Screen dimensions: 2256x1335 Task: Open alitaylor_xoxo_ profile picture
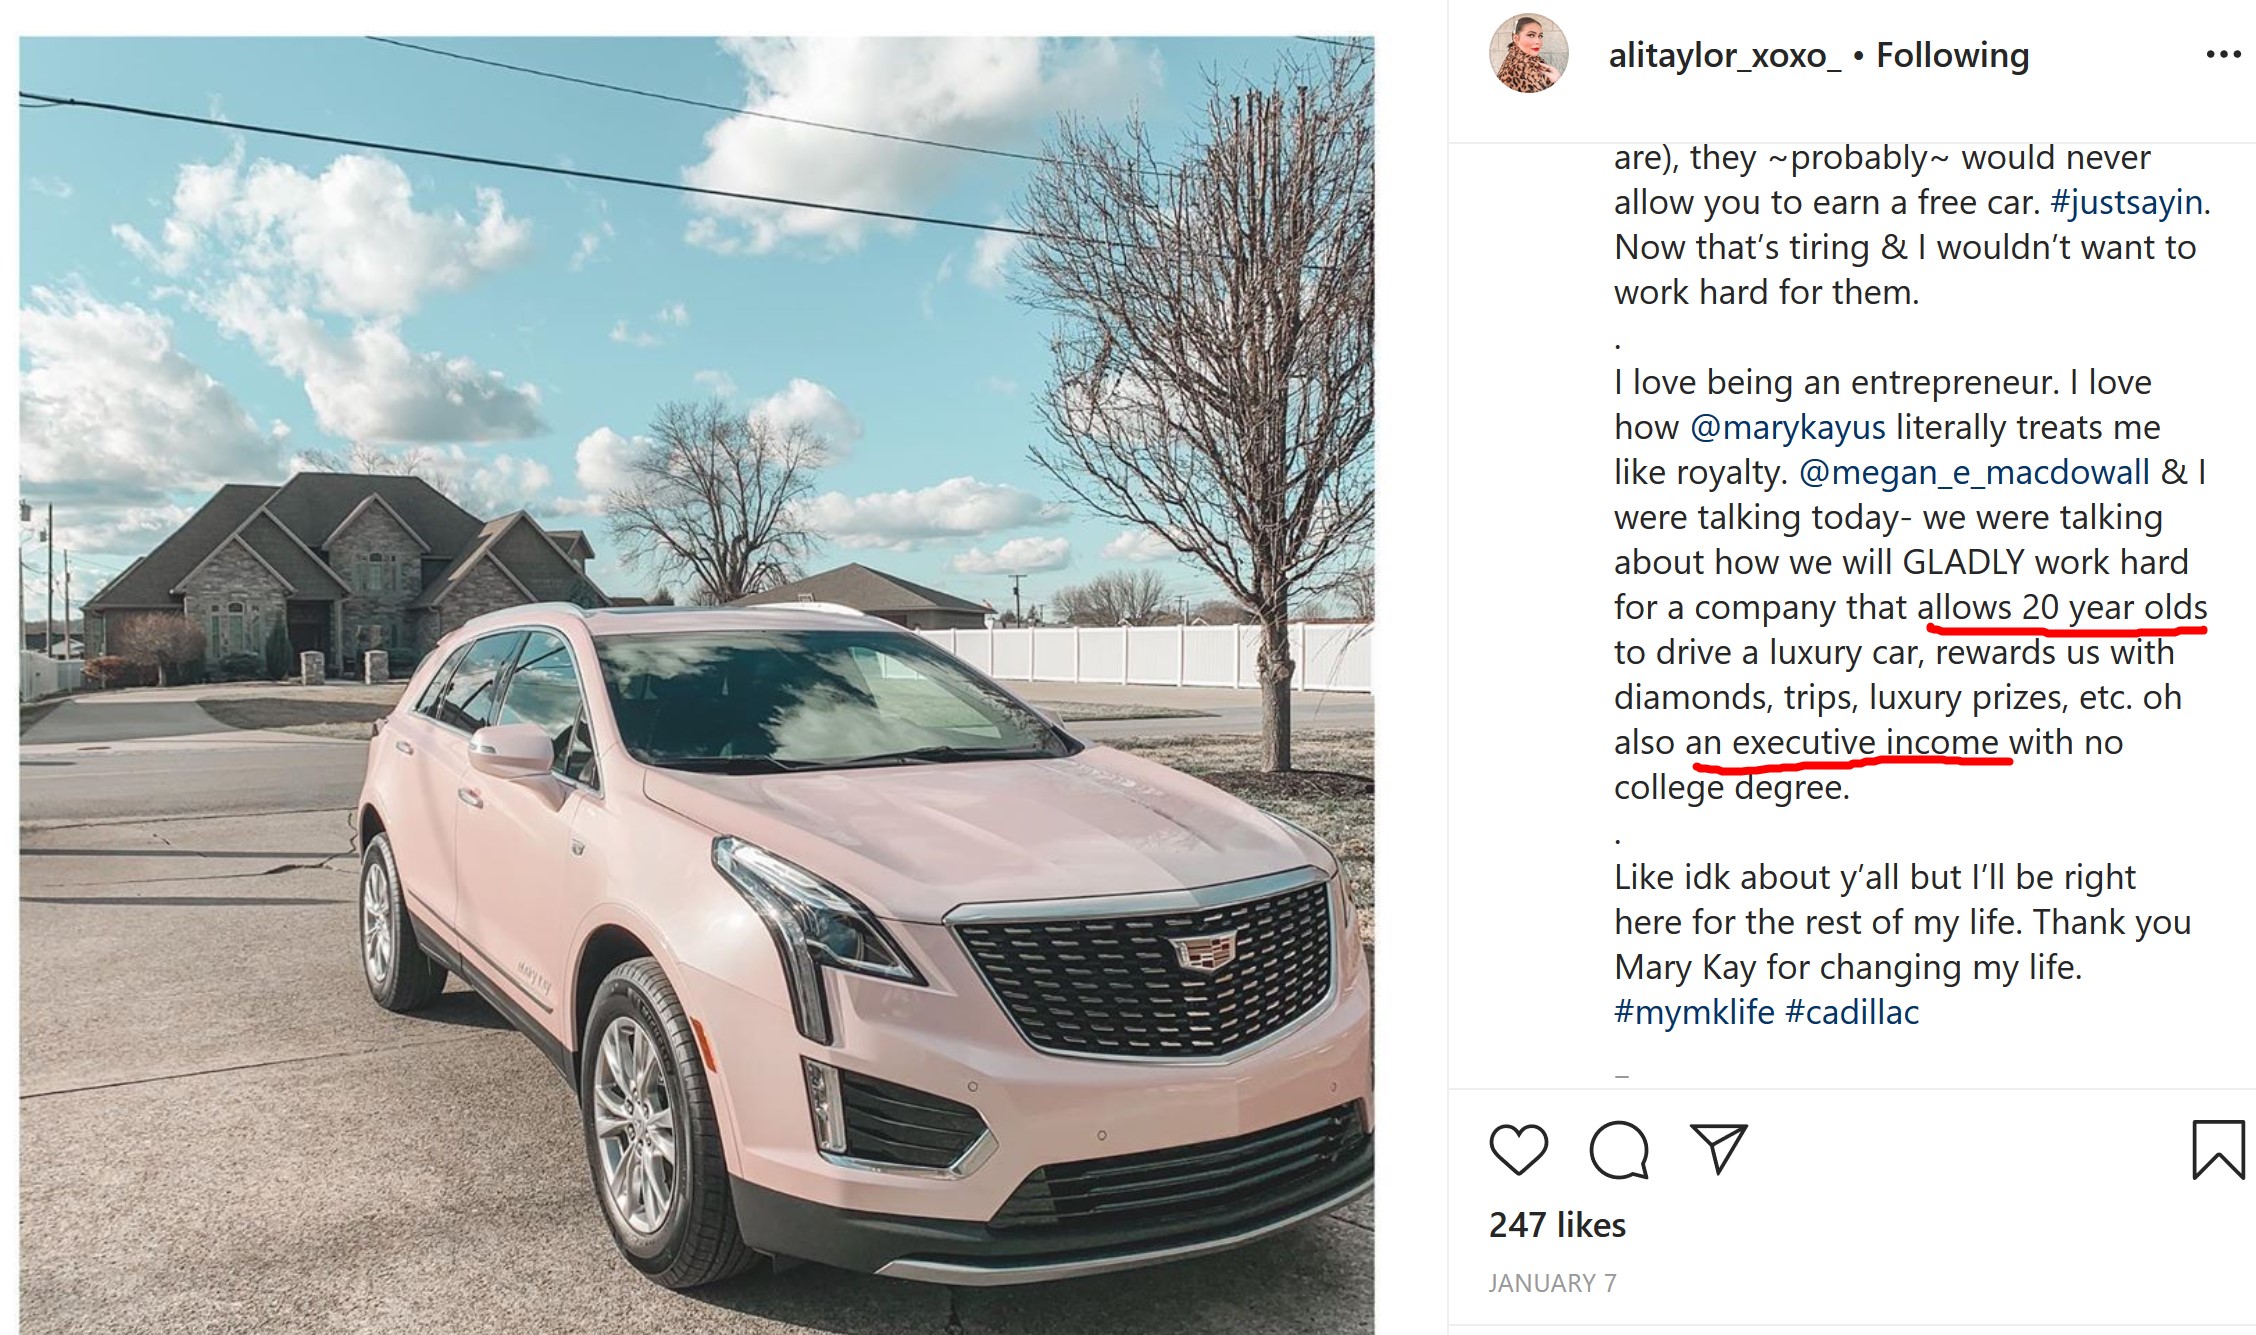1528,53
